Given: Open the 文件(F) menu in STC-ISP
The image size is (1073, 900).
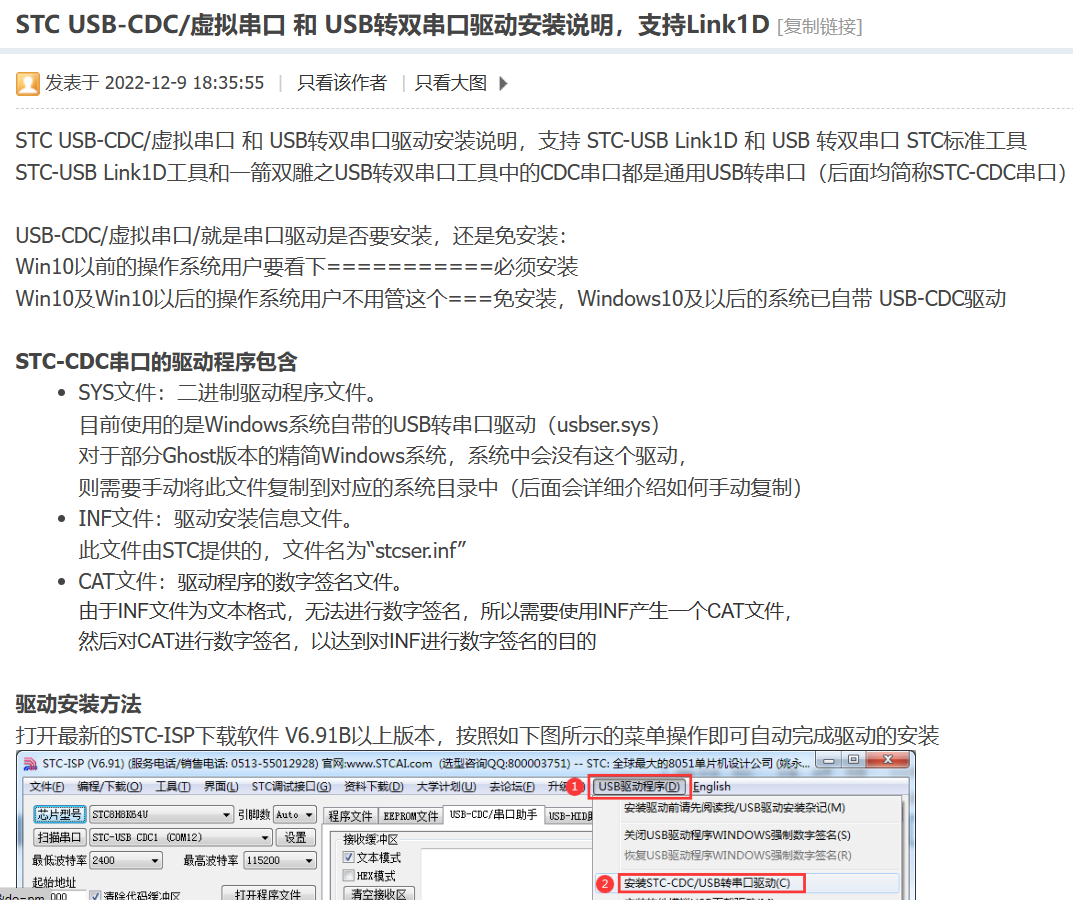Looking at the screenshot, I should click(x=47, y=786).
